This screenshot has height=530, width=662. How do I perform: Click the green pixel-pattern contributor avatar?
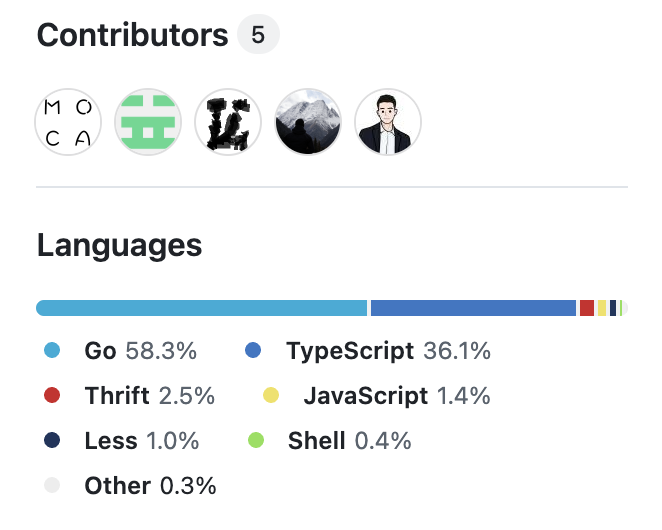[x=148, y=122]
